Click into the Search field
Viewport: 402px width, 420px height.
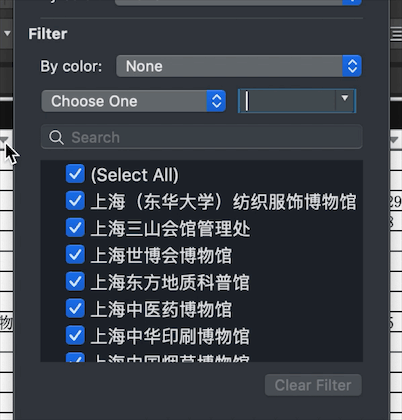(202, 137)
